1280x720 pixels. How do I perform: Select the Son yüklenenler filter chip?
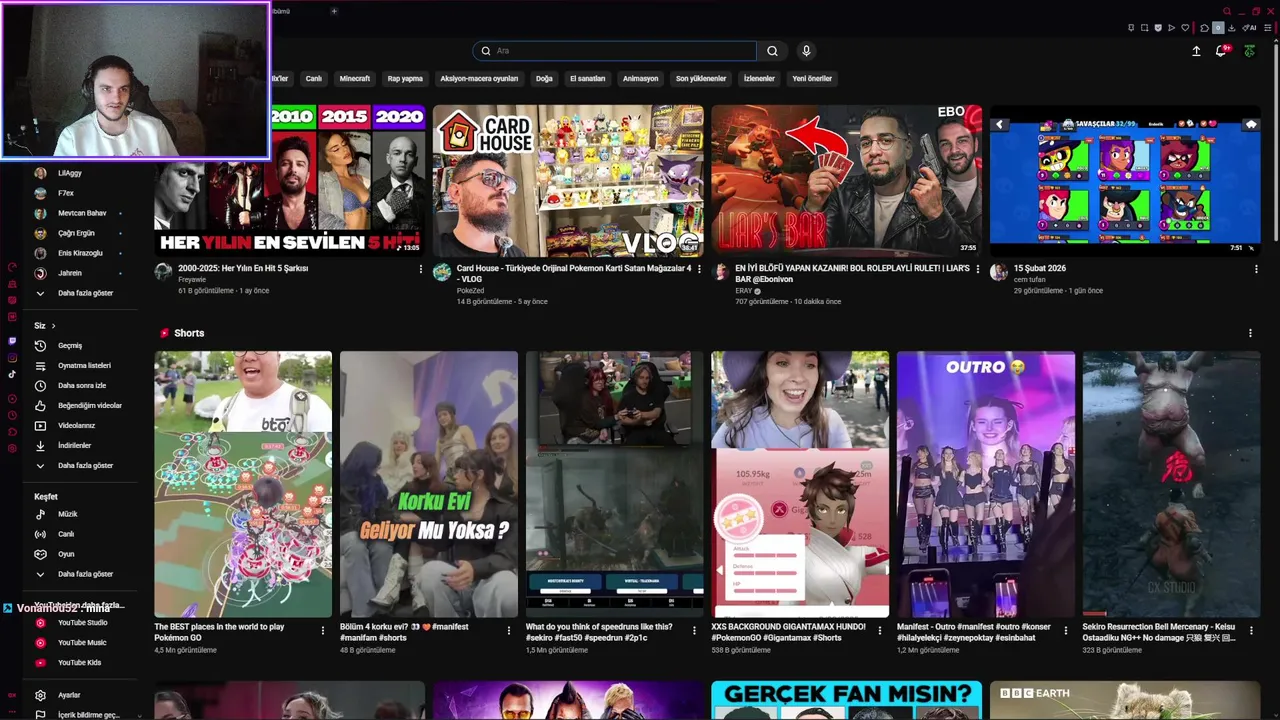(701, 78)
